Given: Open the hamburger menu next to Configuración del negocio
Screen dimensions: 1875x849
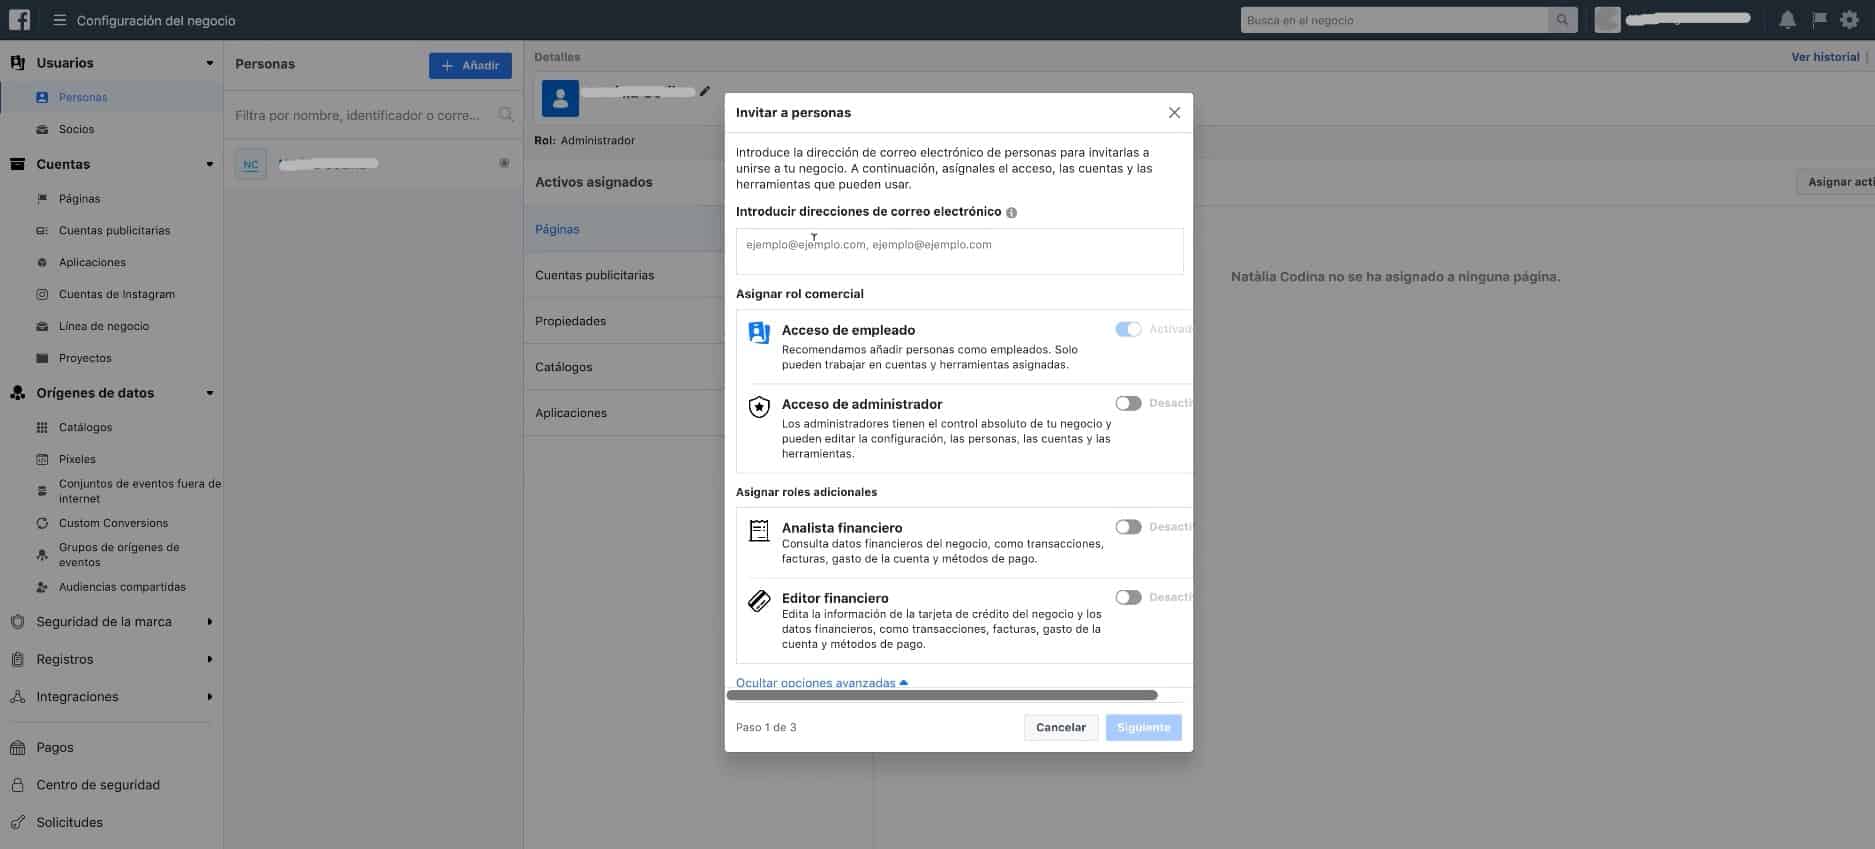Looking at the screenshot, I should pyautogui.click(x=60, y=20).
